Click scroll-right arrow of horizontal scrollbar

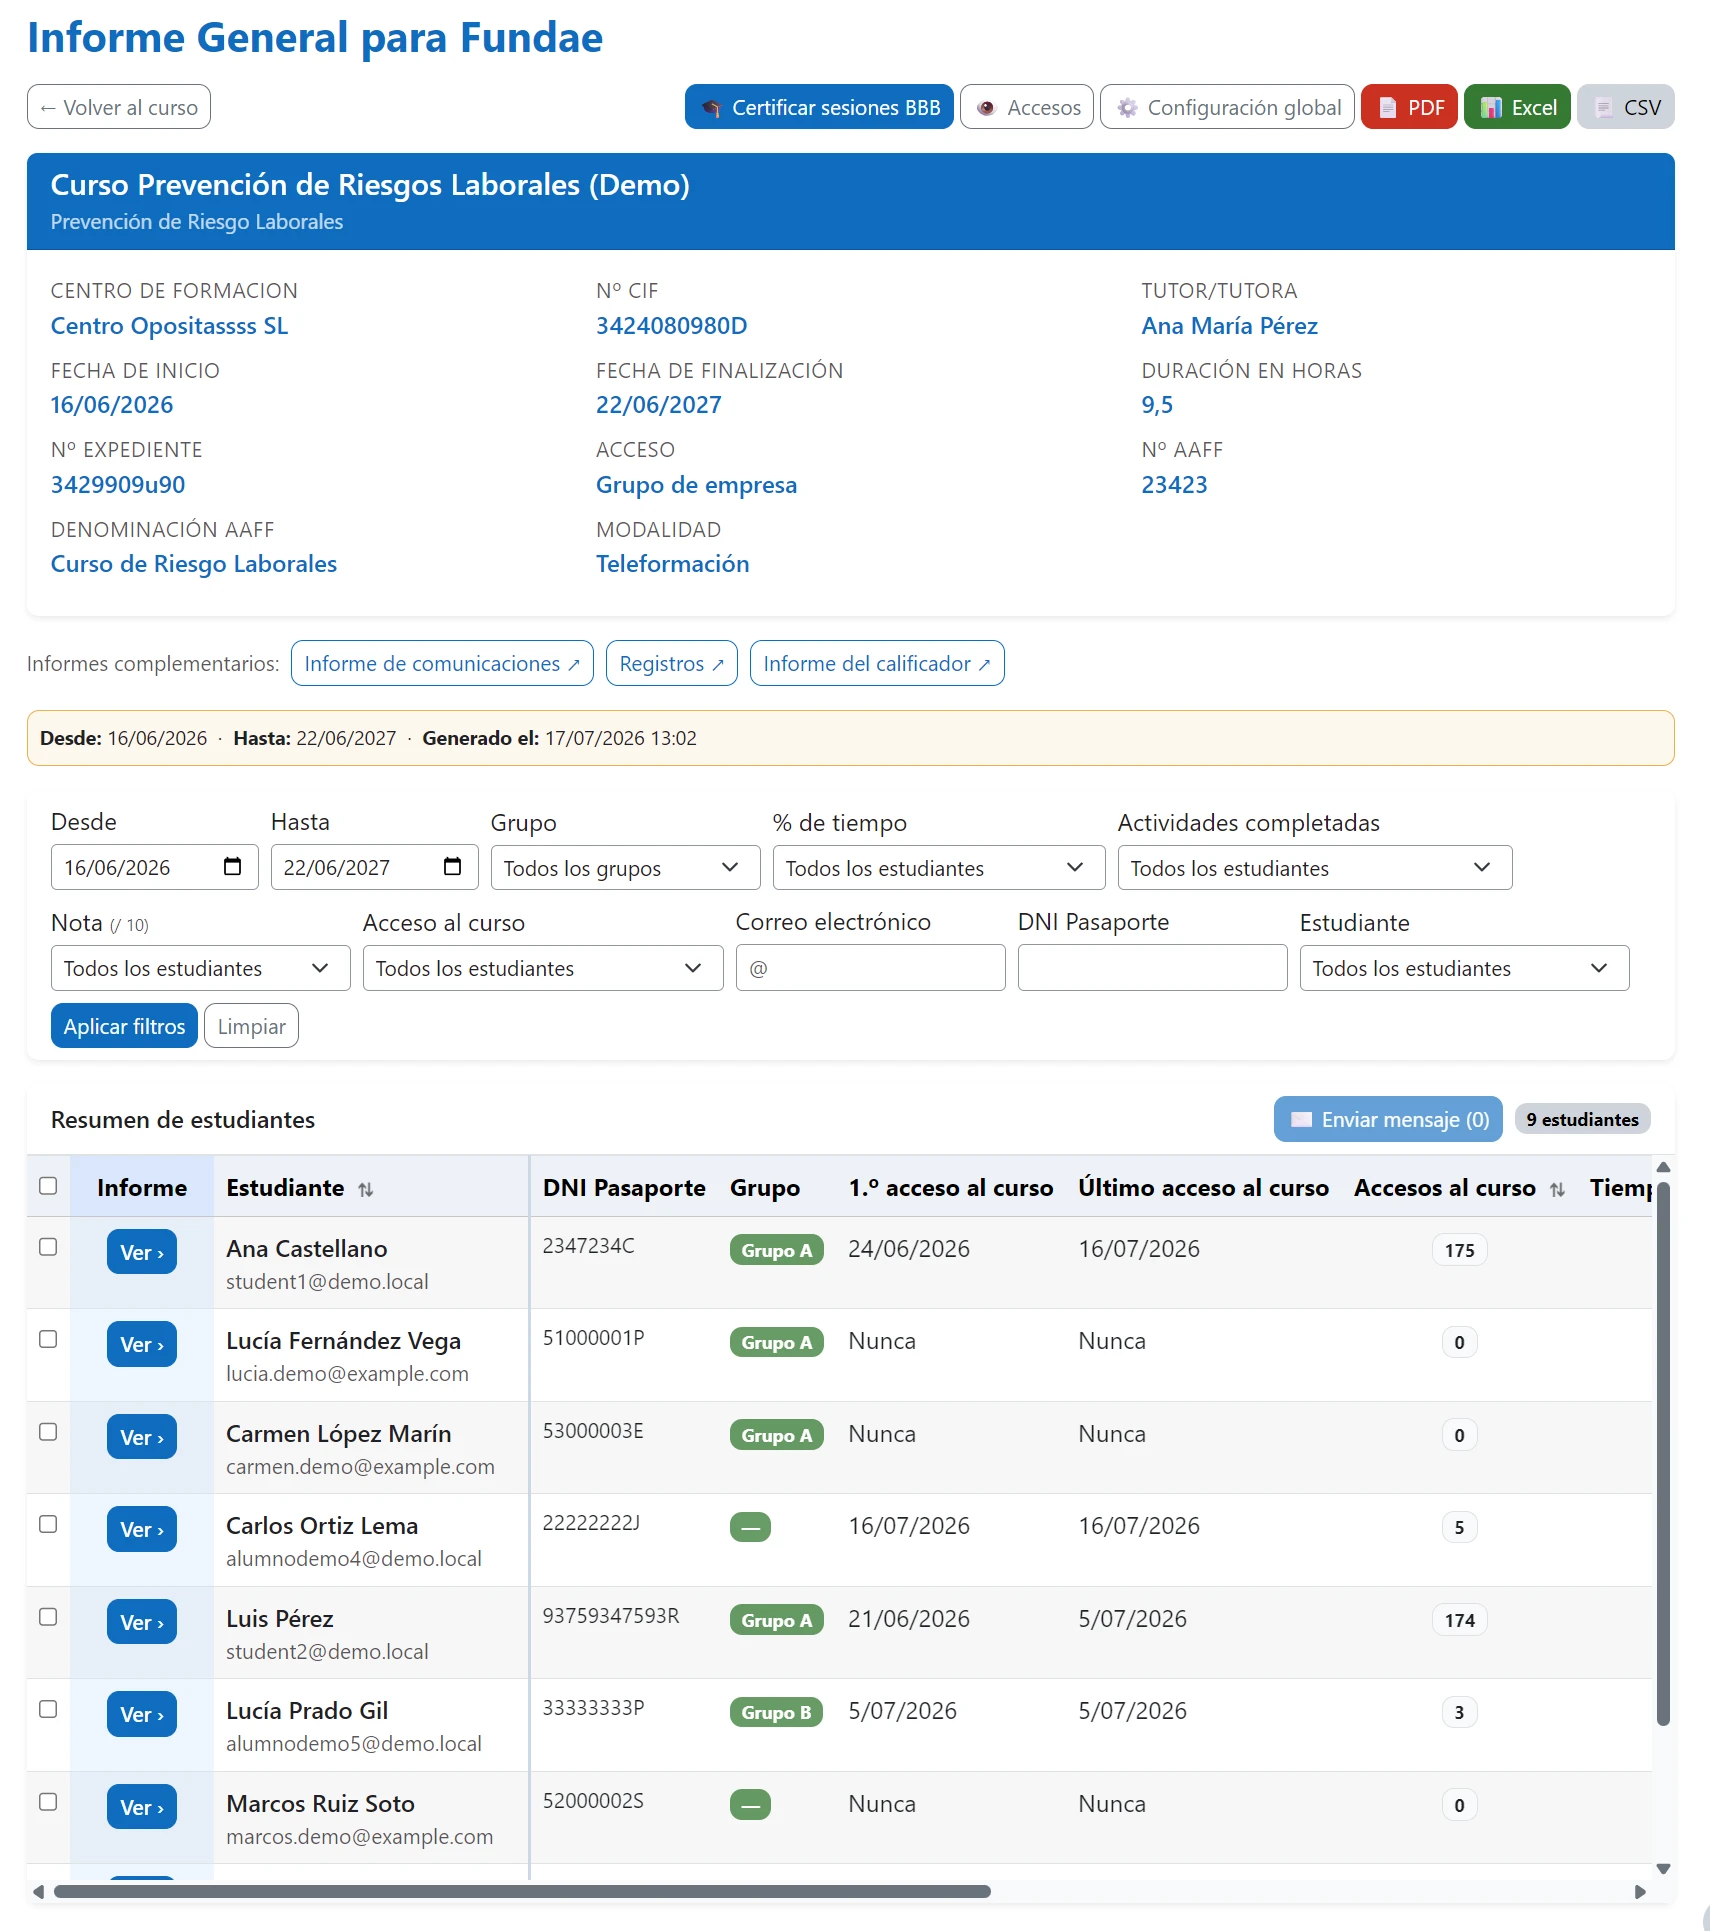pos(1640,1891)
